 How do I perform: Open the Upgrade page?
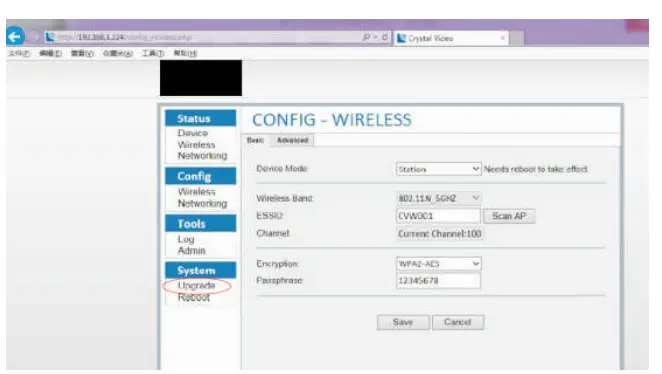click(x=196, y=286)
